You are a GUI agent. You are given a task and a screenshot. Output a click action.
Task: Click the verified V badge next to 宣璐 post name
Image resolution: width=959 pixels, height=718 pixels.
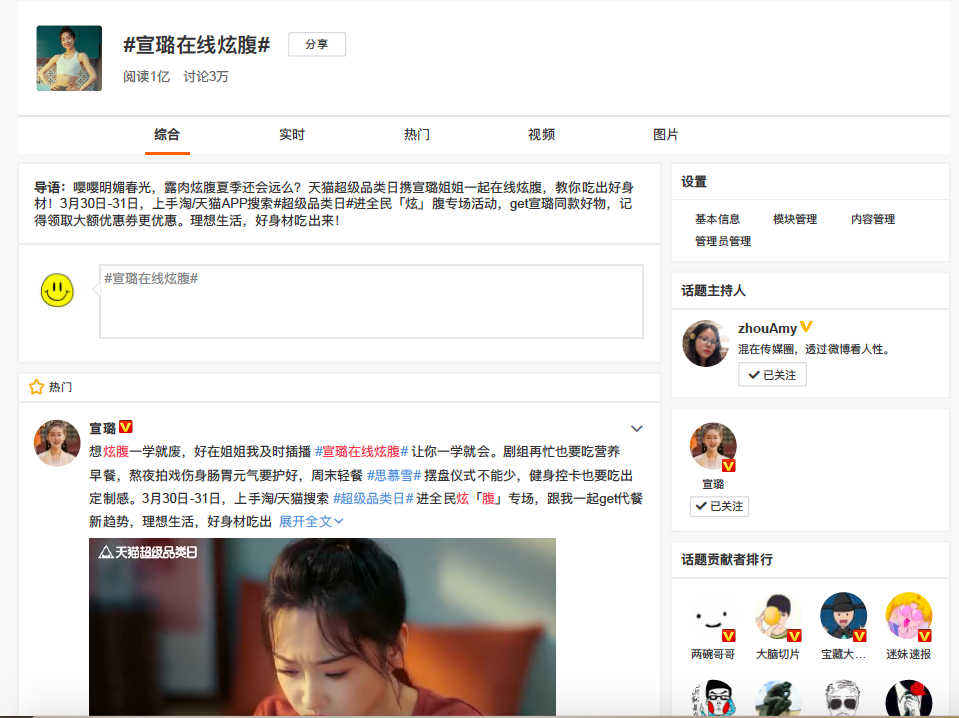pos(126,427)
